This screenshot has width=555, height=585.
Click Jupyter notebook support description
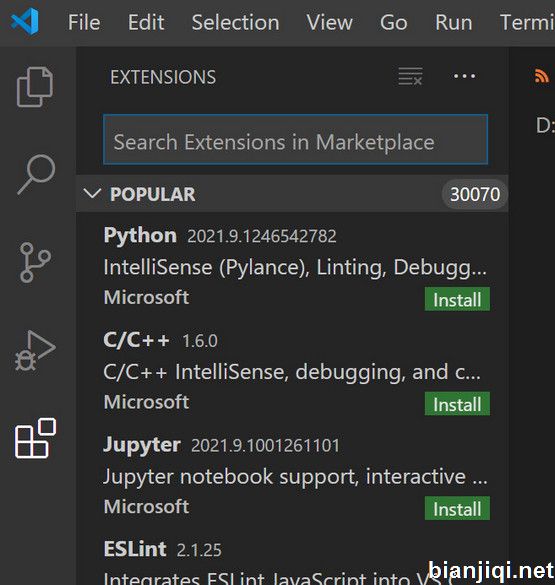coord(295,477)
